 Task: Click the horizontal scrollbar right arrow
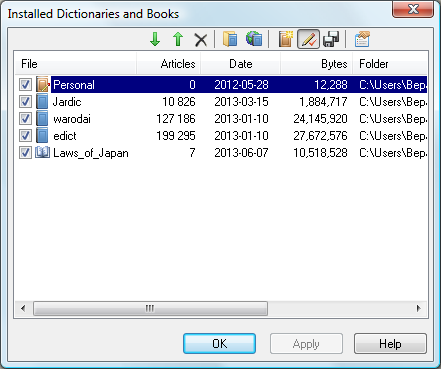(x=419, y=308)
